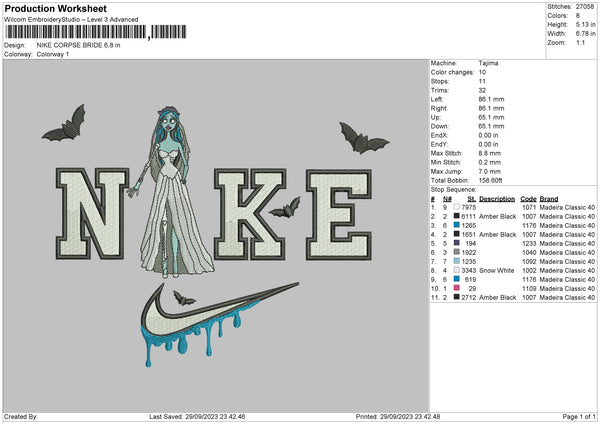
Task: Select Wilcom EmbroideryStudio Level 3 Advanced text
Action: (71, 20)
